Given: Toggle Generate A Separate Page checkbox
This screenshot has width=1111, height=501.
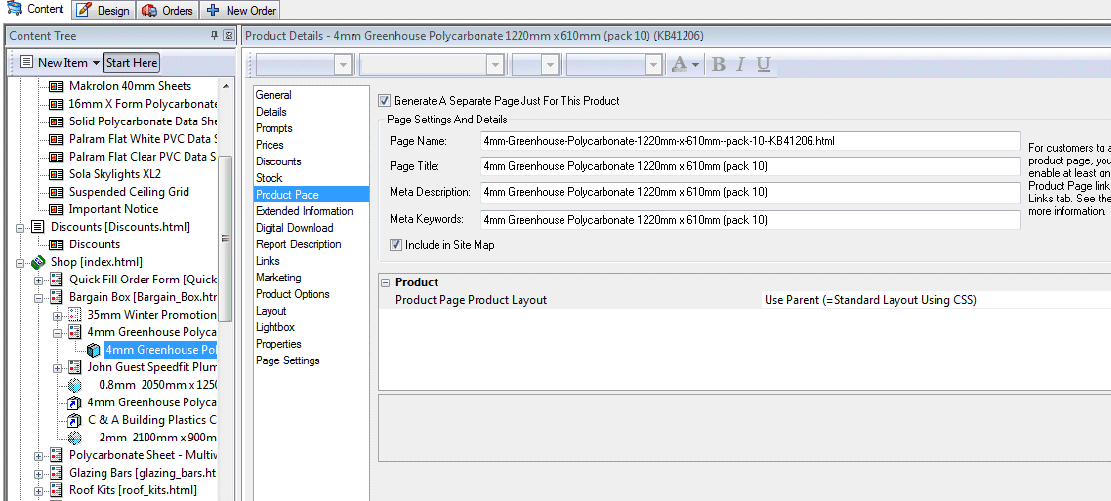Looking at the screenshot, I should 385,101.
